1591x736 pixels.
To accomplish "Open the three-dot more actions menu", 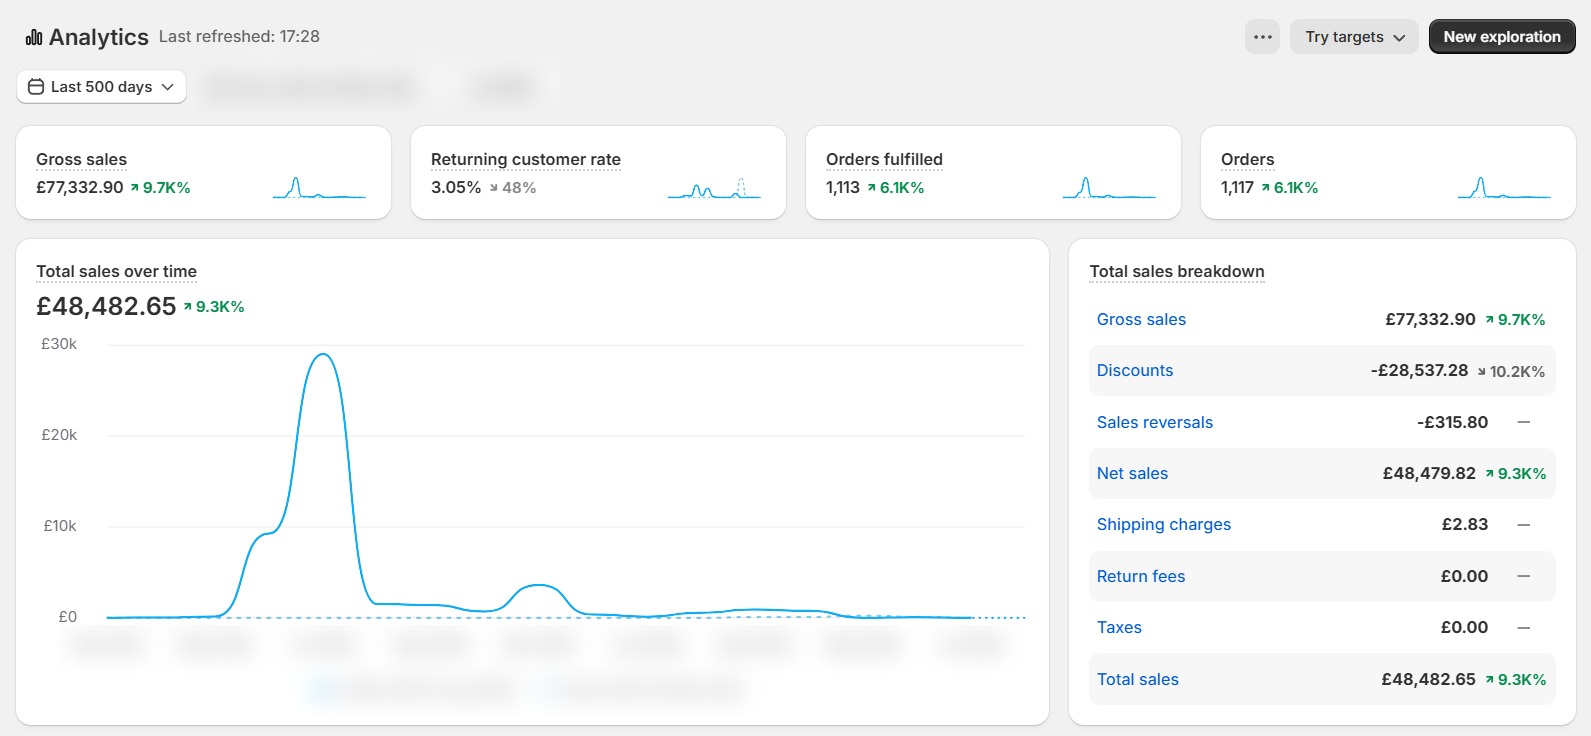I will pos(1263,37).
